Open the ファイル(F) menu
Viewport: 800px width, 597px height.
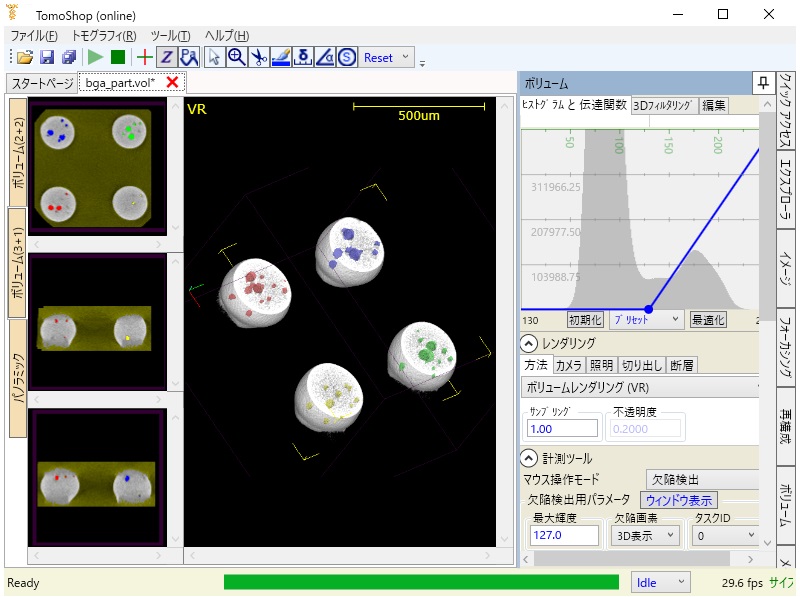(x=34, y=36)
